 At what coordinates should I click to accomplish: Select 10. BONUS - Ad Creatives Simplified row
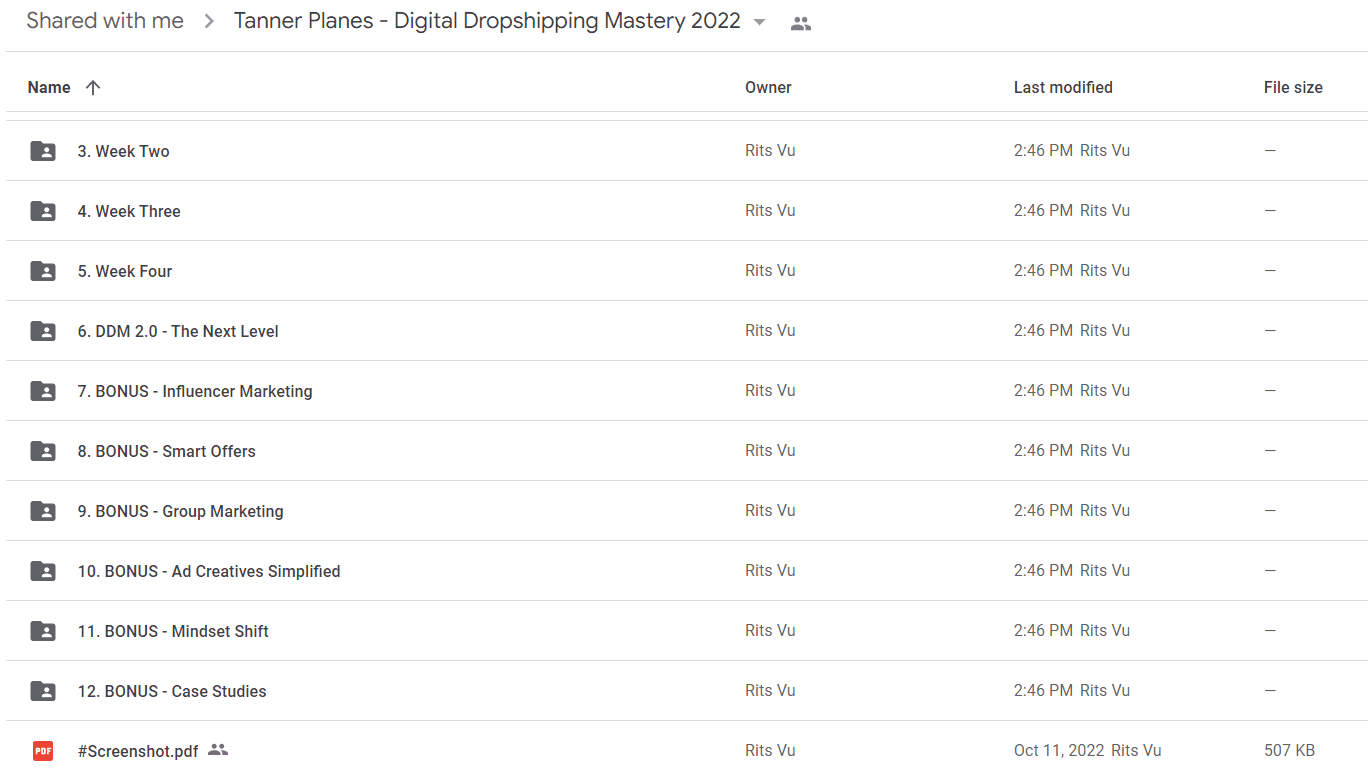687,571
